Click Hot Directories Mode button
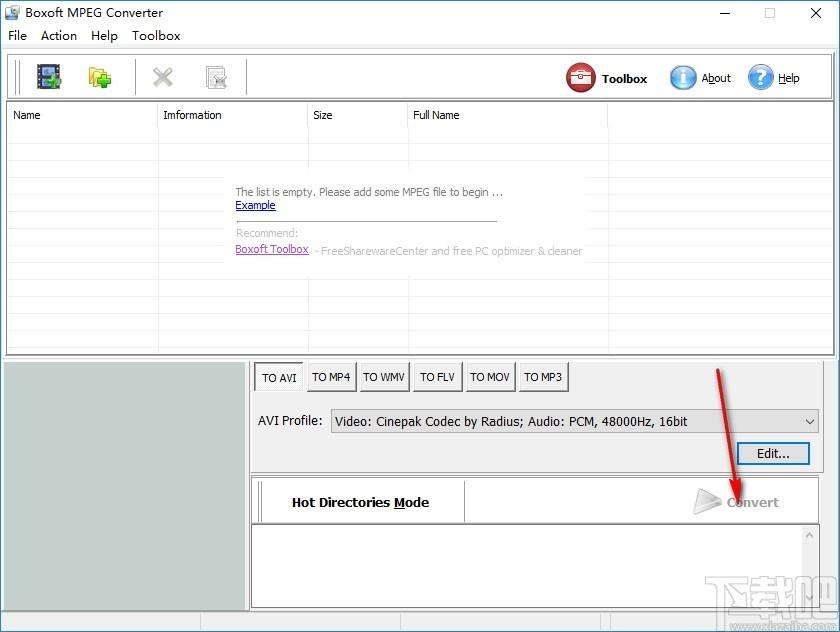This screenshot has width=840, height=632. click(x=361, y=502)
